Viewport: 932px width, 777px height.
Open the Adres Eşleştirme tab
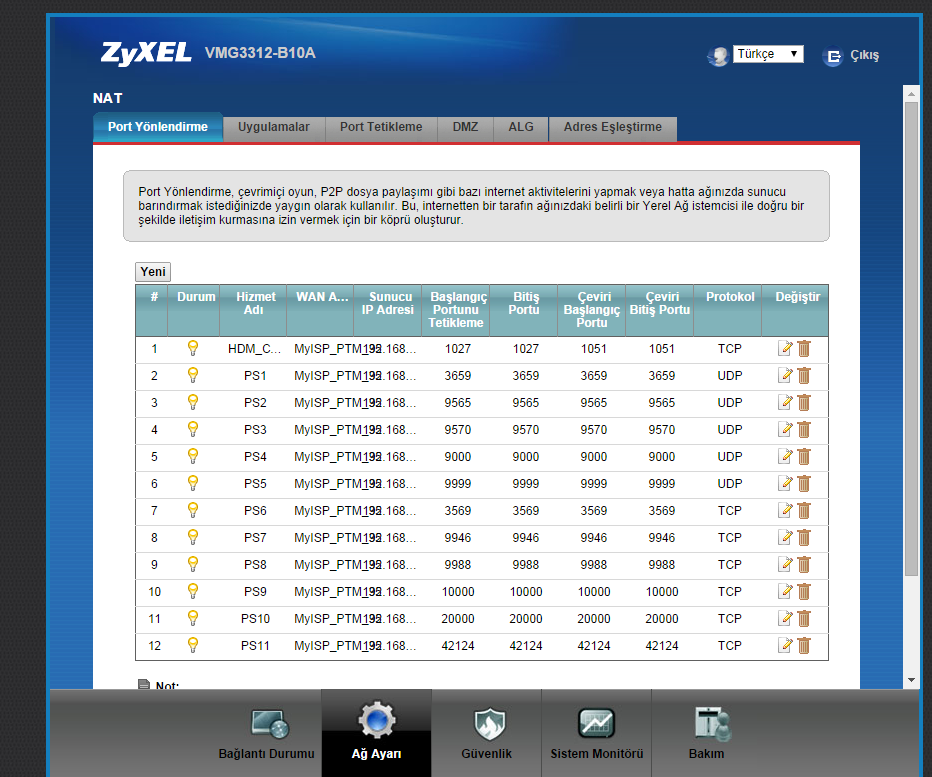tap(612, 128)
